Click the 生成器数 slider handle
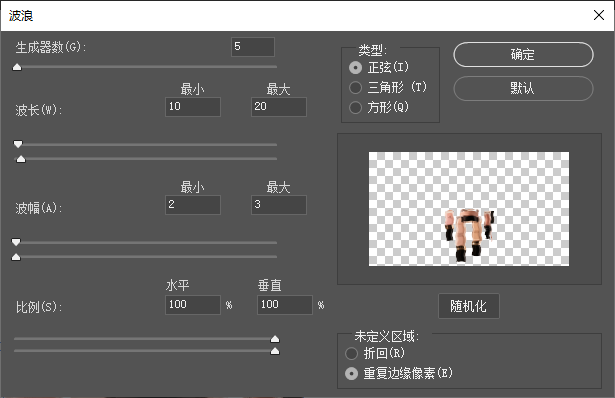 click(x=17, y=67)
